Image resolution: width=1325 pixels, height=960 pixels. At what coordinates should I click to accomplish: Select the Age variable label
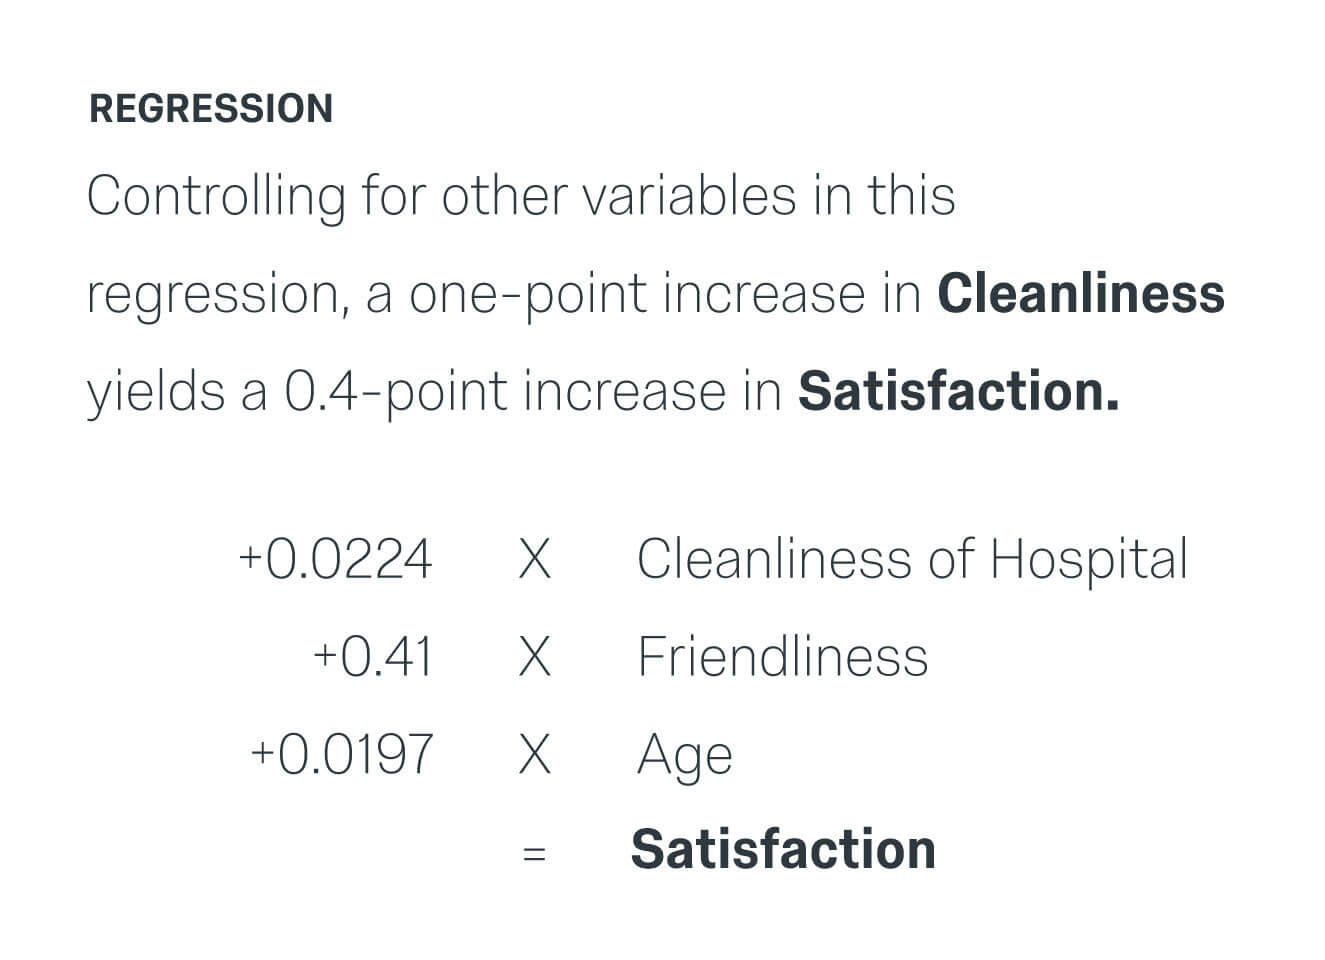[685, 756]
